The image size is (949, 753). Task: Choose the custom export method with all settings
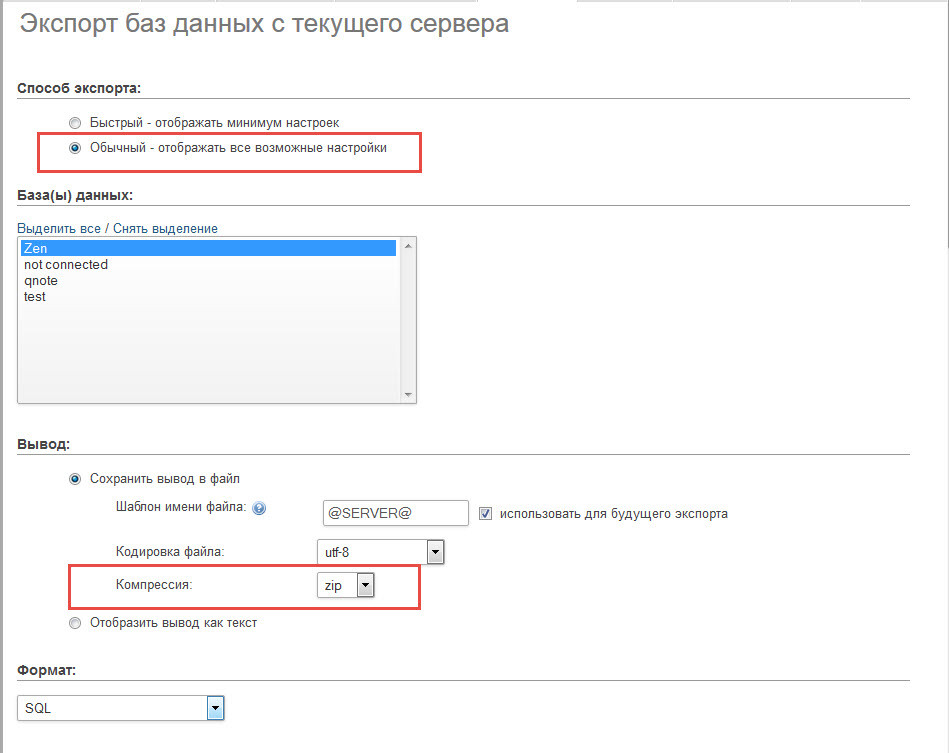pyautogui.click(x=75, y=148)
